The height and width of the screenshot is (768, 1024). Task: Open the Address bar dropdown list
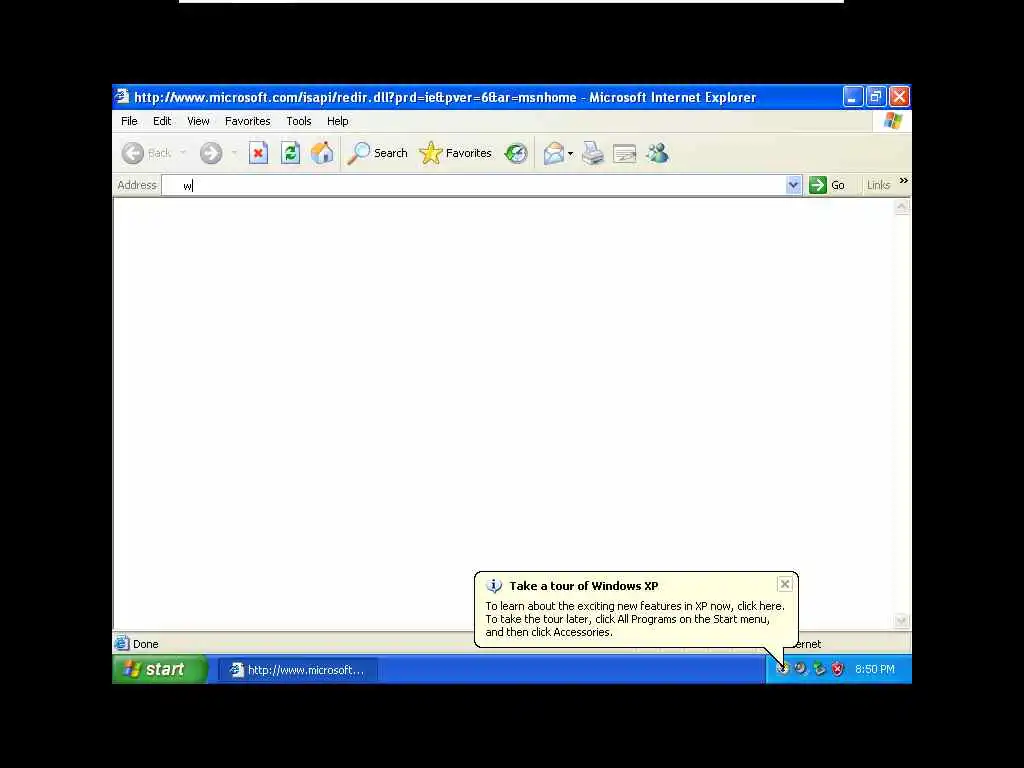click(793, 185)
